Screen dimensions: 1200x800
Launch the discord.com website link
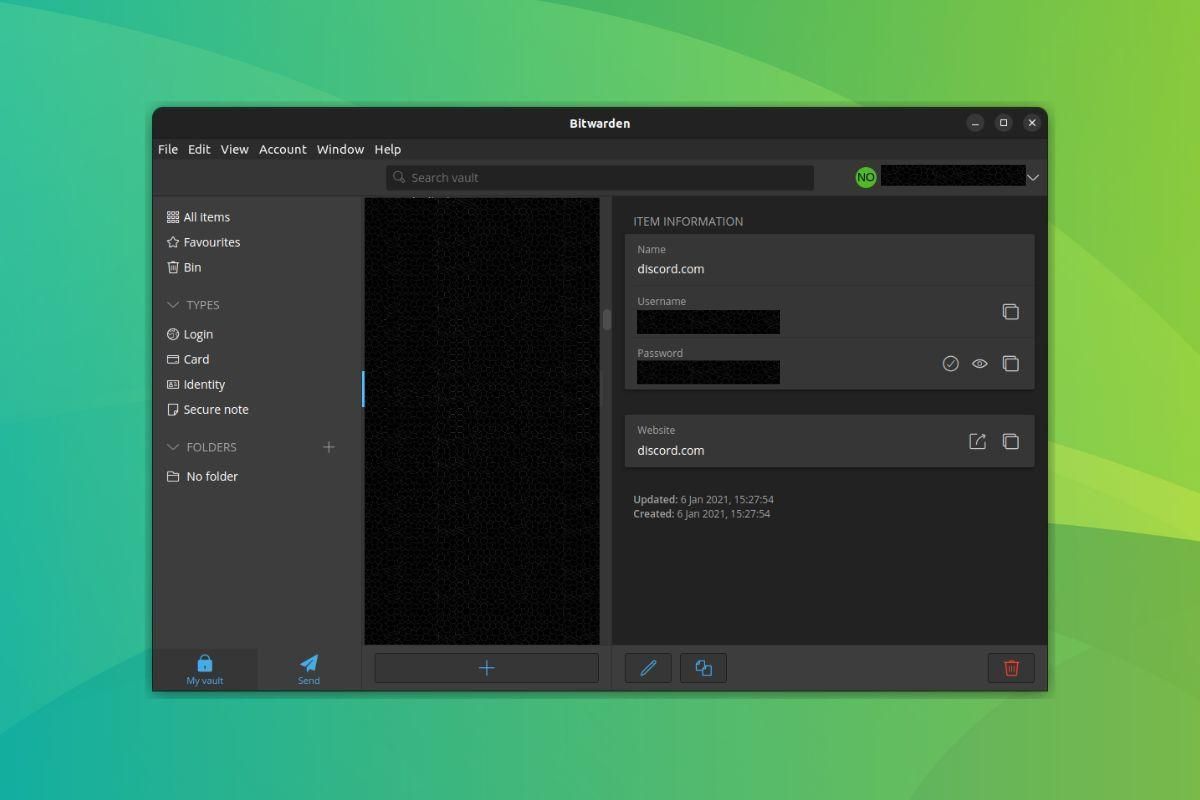click(978, 441)
